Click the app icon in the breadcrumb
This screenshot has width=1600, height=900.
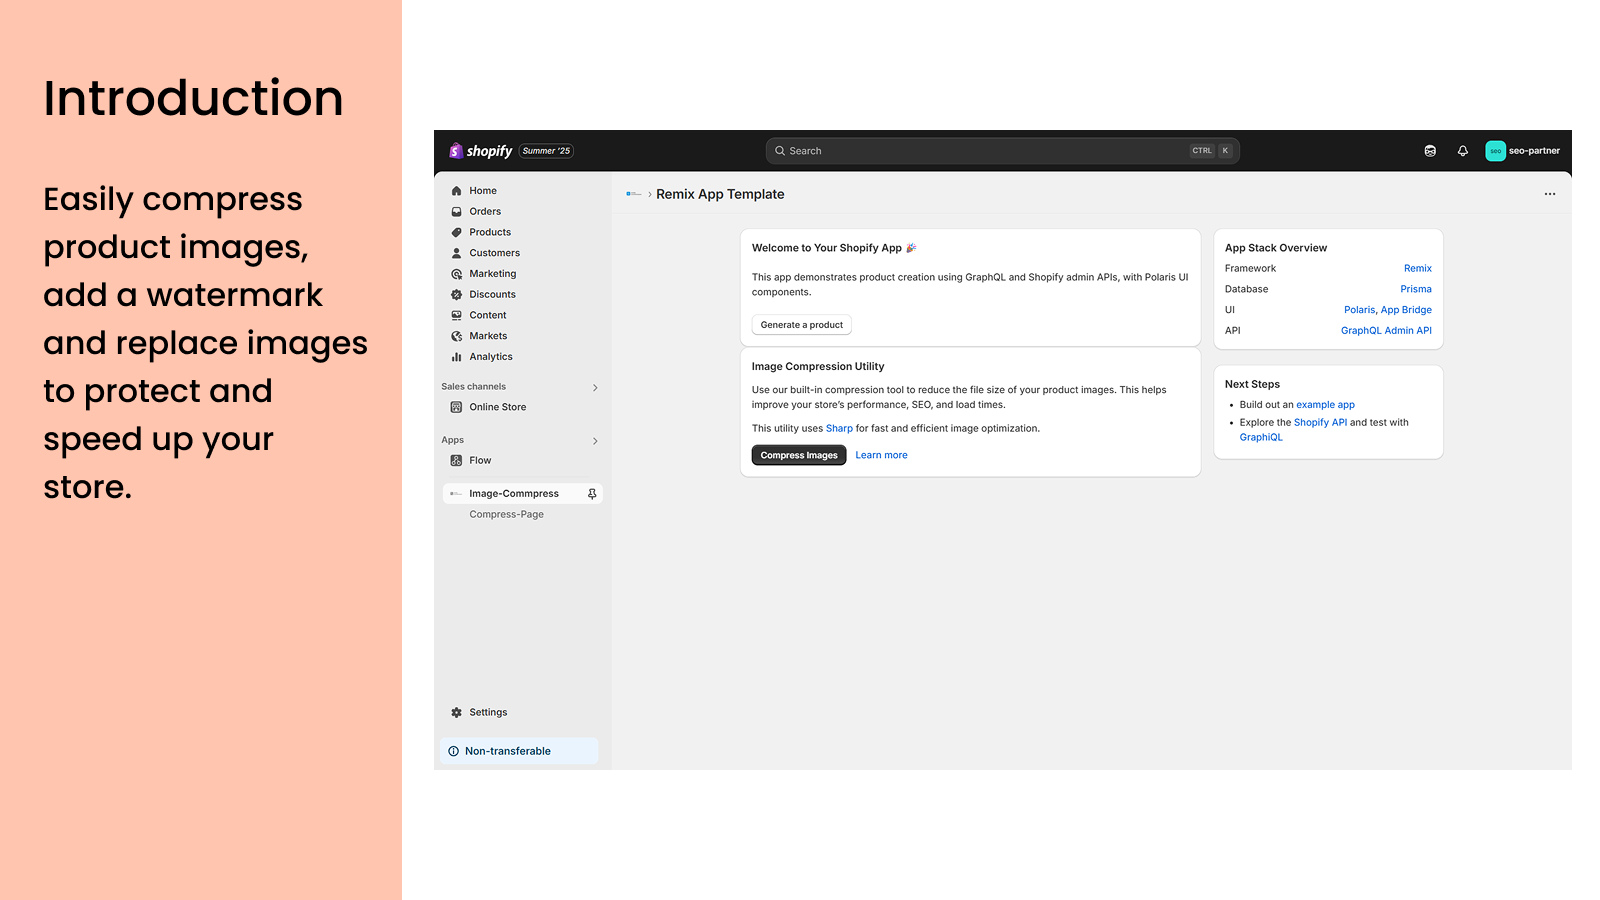coord(634,194)
